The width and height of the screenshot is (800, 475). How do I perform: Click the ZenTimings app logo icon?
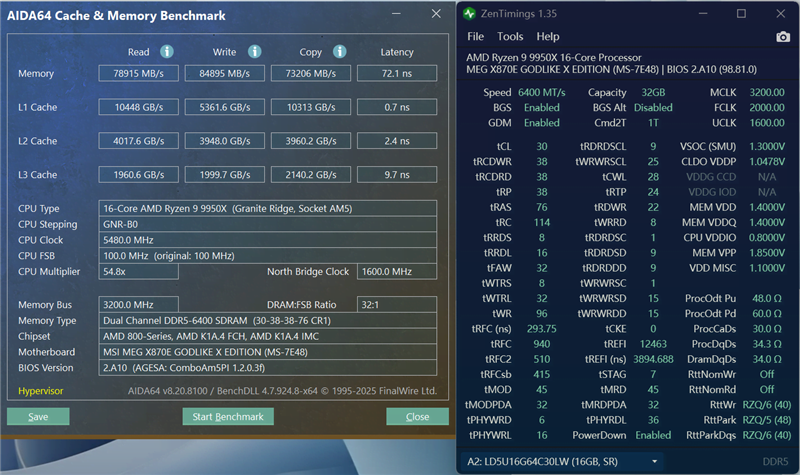469,14
